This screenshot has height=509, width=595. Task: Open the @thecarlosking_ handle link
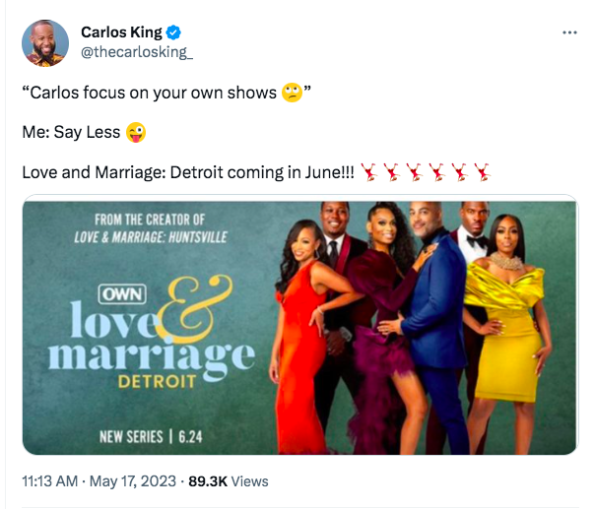[x=137, y=52]
